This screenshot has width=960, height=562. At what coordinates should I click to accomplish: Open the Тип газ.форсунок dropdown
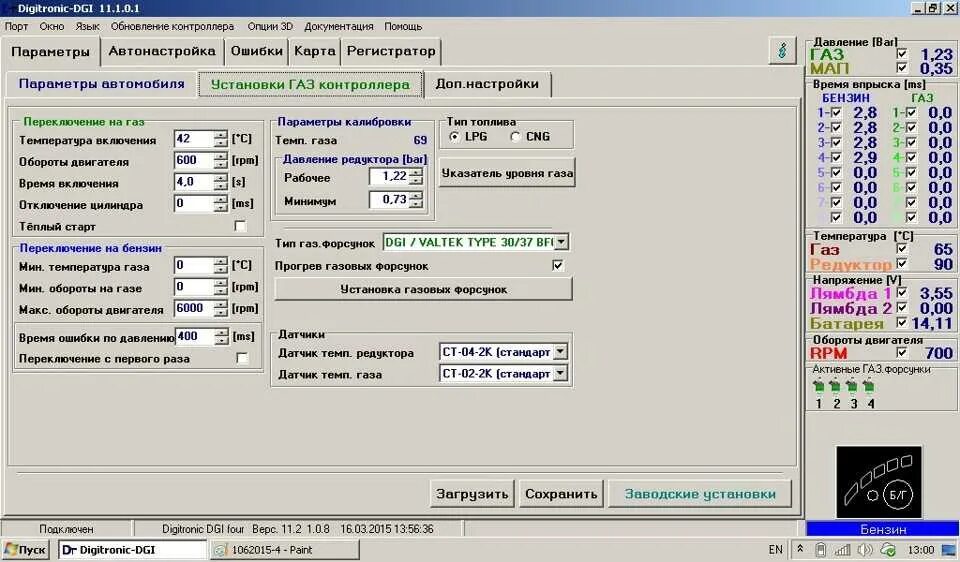click(561, 242)
